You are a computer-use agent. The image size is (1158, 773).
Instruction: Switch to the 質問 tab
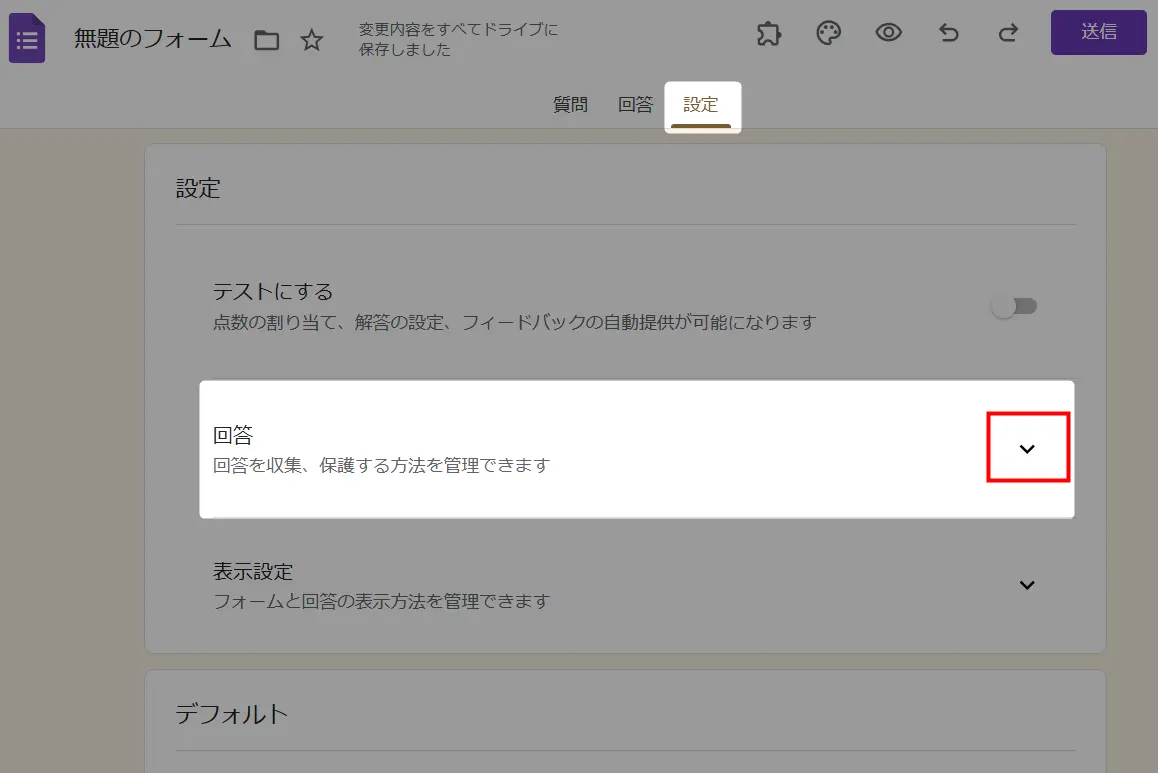coord(570,105)
